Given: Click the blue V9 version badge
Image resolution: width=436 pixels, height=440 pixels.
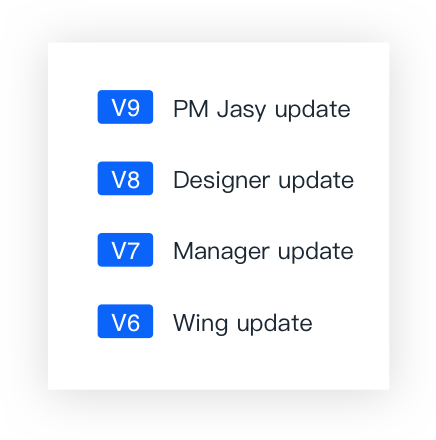Looking at the screenshot, I should pyautogui.click(x=125, y=107).
